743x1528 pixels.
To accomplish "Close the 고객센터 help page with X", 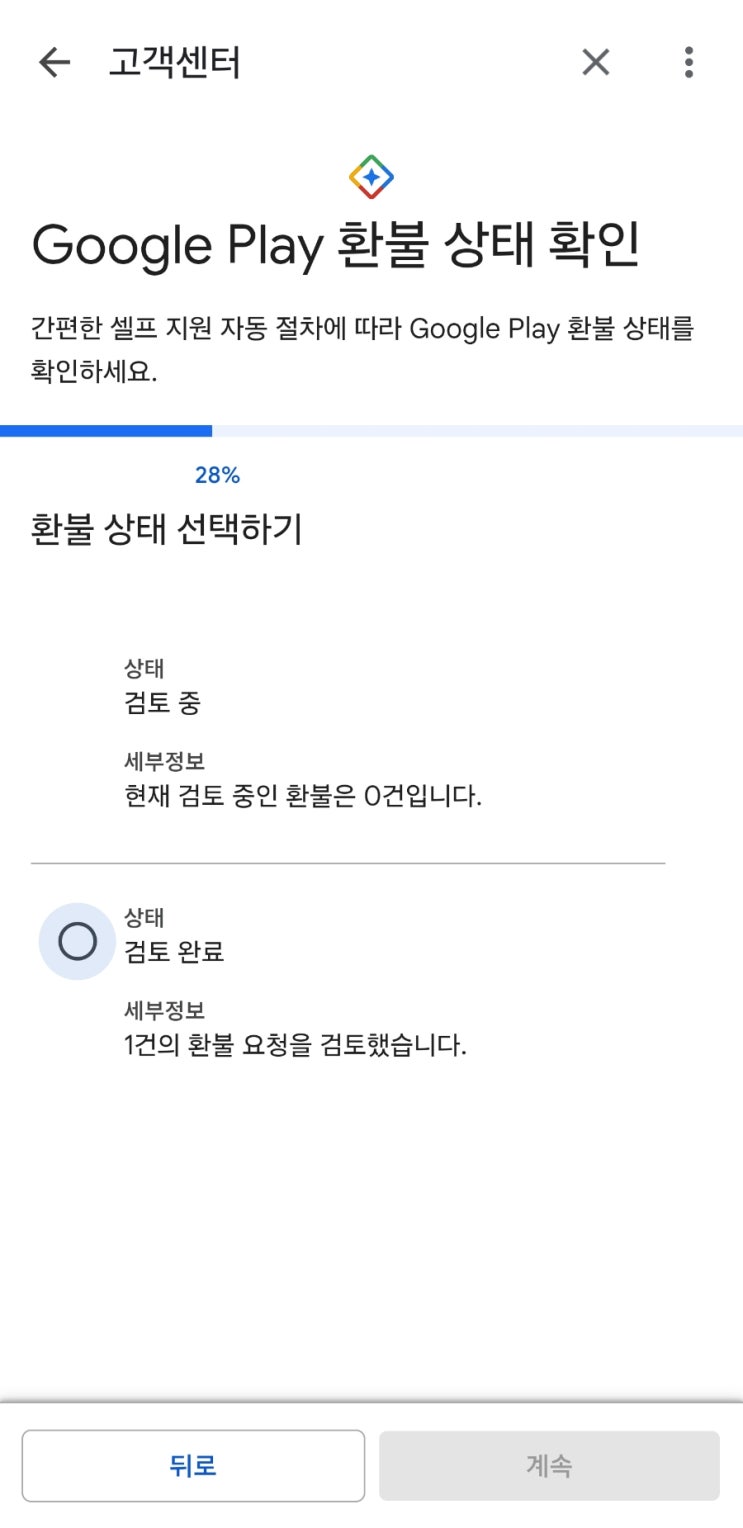I will [x=596, y=63].
